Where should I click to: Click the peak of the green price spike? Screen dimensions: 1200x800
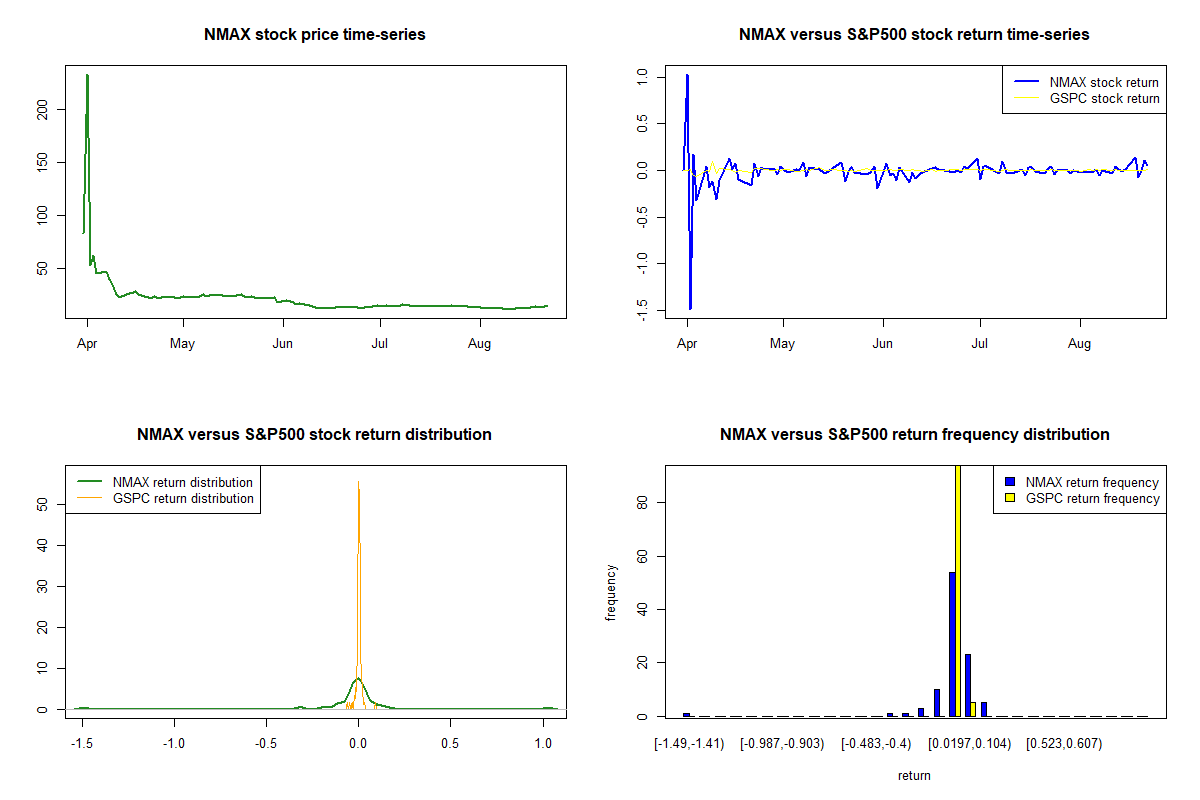click(x=87, y=76)
